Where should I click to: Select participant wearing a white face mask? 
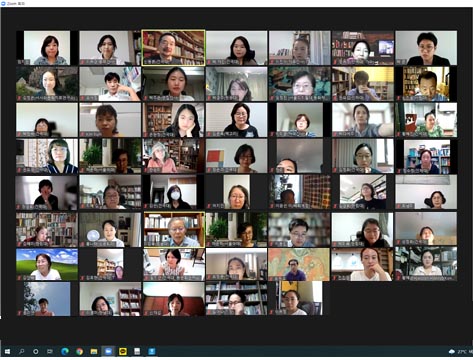pos(174,192)
